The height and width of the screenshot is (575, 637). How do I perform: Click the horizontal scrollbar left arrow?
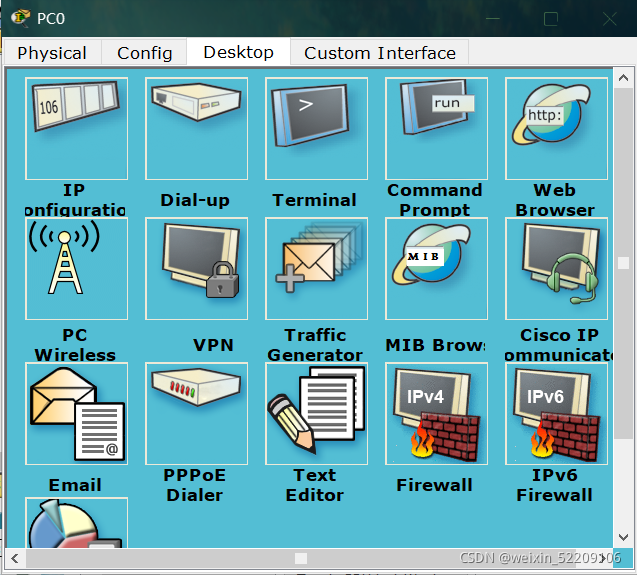[15, 558]
